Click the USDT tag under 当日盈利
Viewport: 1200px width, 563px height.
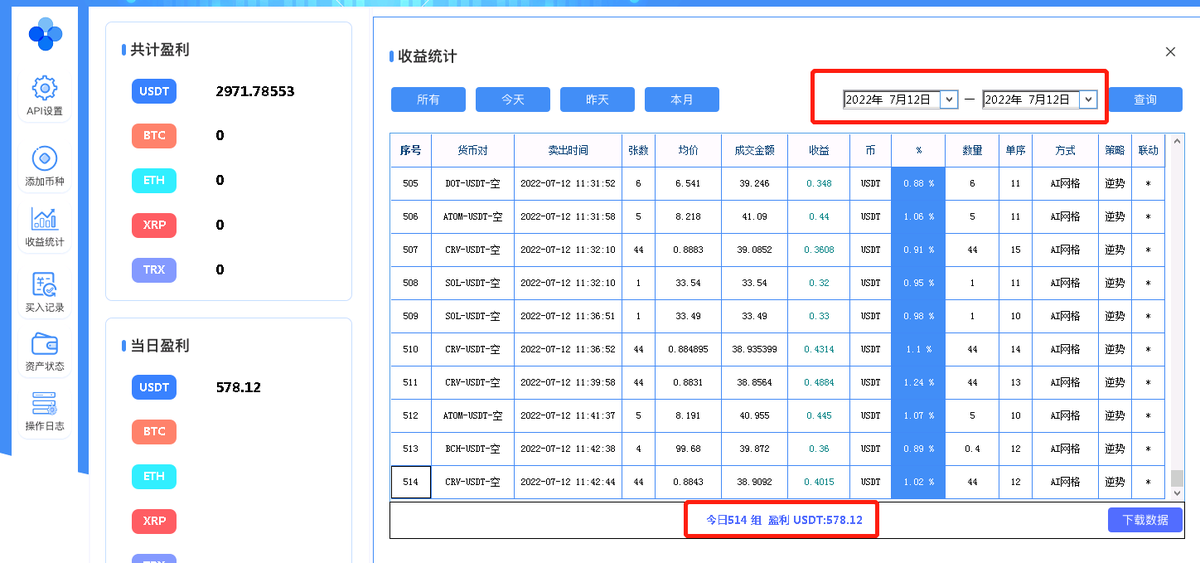coord(154,387)
